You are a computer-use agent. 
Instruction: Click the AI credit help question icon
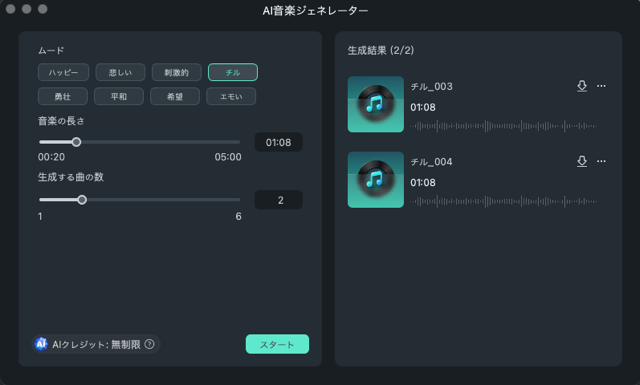[150, 344]
